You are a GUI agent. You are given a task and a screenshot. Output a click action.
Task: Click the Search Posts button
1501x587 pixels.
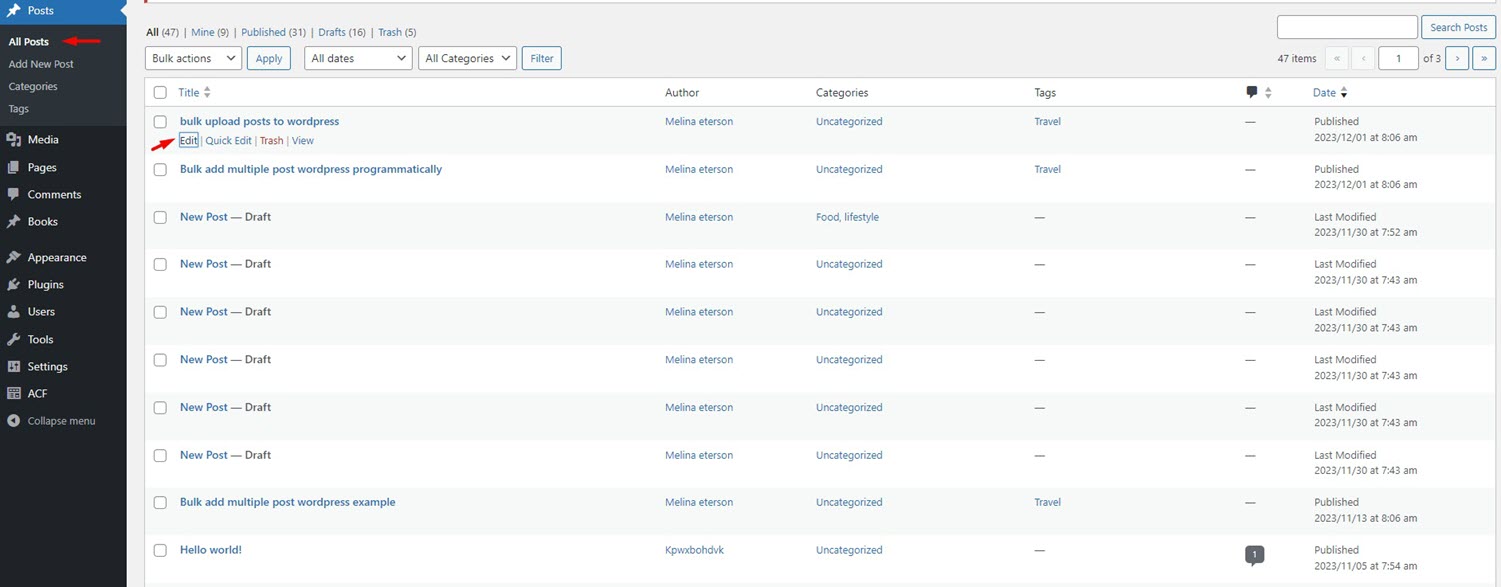(x=1459, y=27)
